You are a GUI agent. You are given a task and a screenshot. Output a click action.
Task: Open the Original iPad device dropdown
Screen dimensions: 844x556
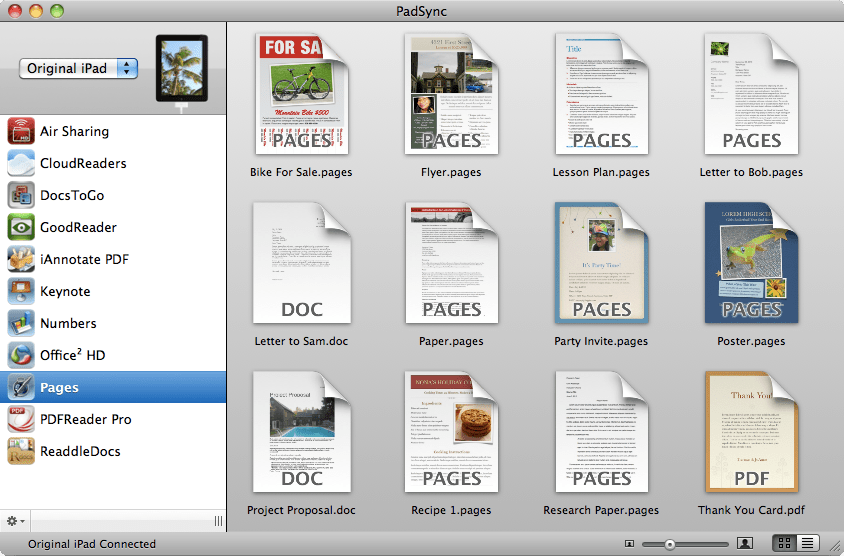[x=79, y=68]
